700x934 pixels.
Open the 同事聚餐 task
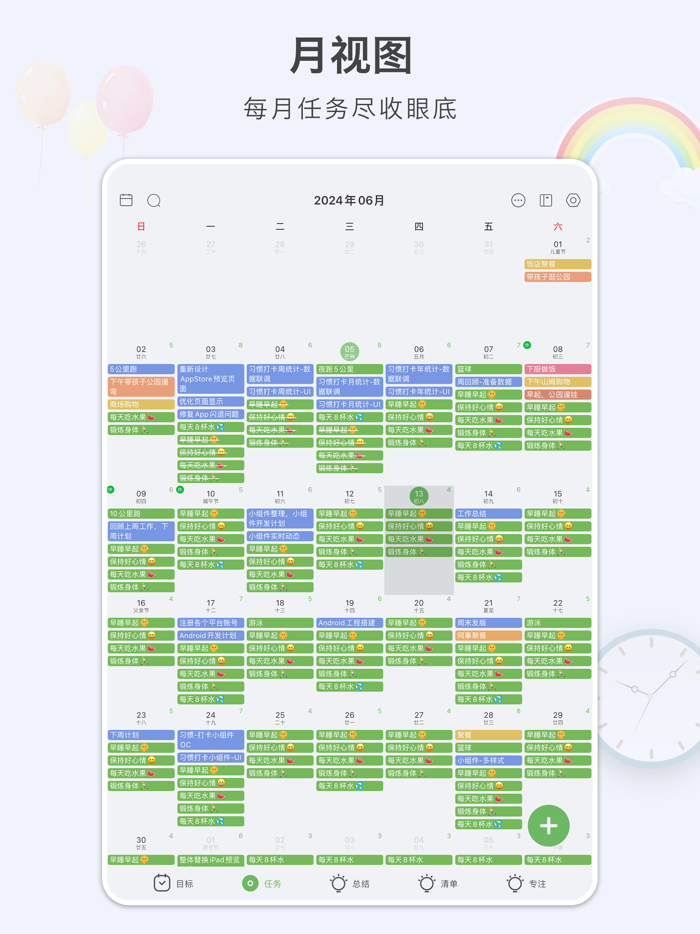coord(489,636)
